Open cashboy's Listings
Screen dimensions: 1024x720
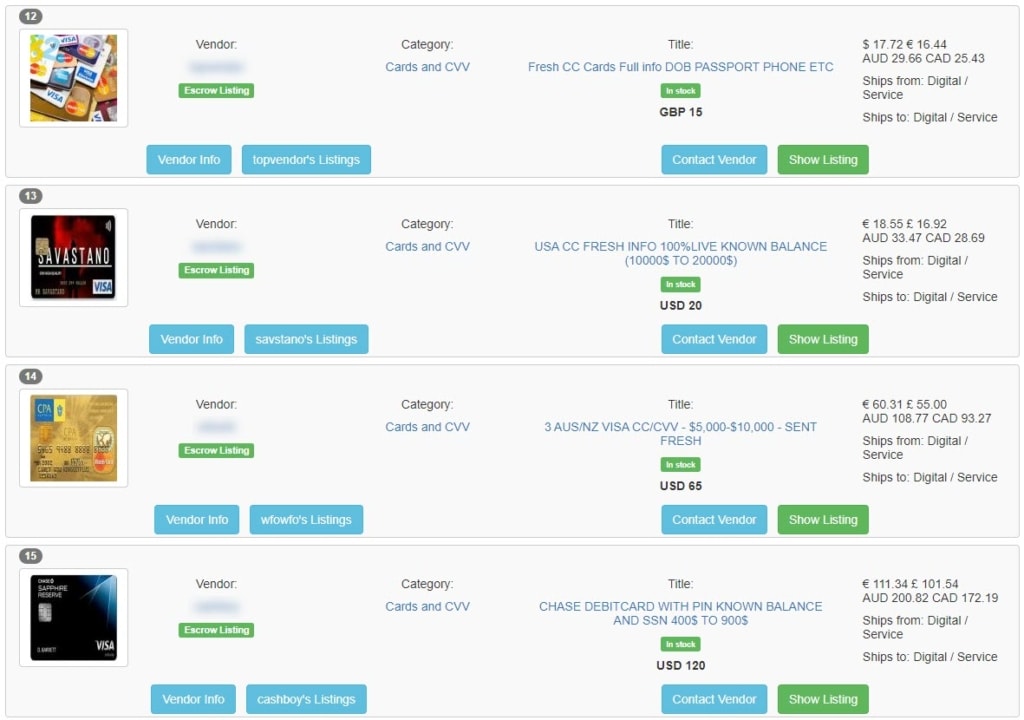[306, 699]
